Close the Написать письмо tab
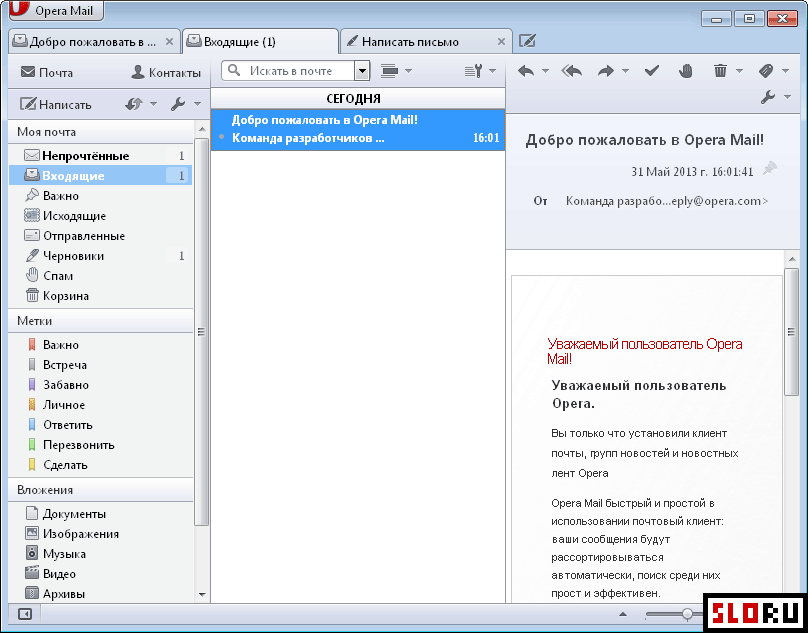This screenshot has width=808, height=633. click(x=501, y=42)
